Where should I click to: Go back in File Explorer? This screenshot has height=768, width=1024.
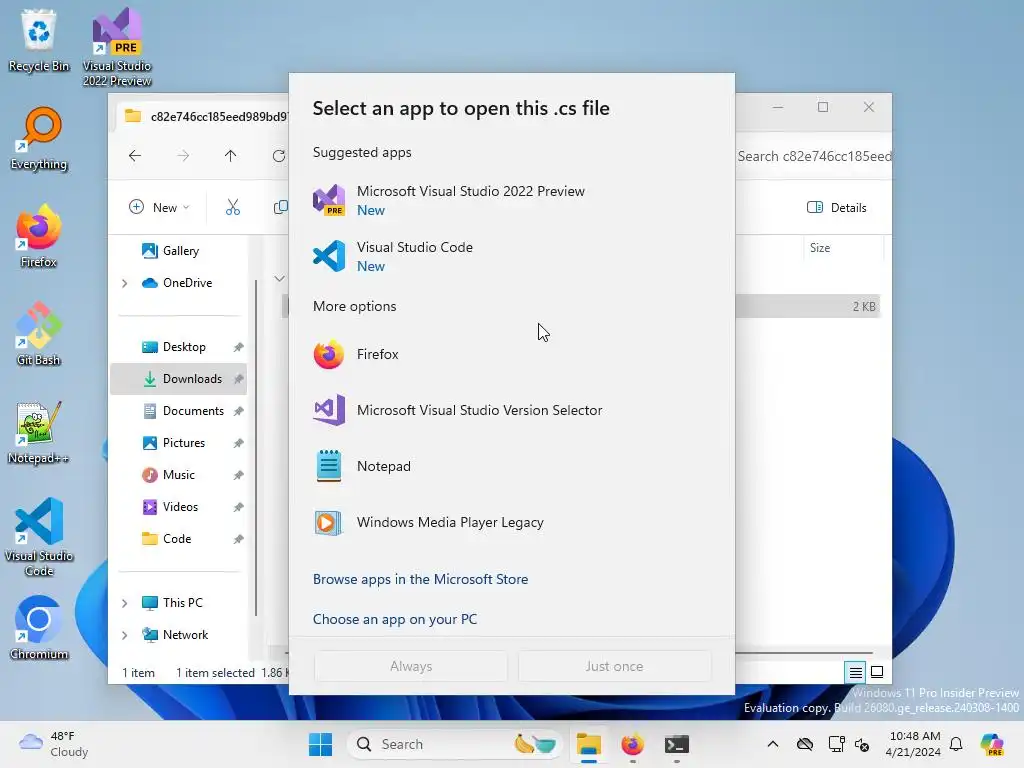click(x=135, y=155)
